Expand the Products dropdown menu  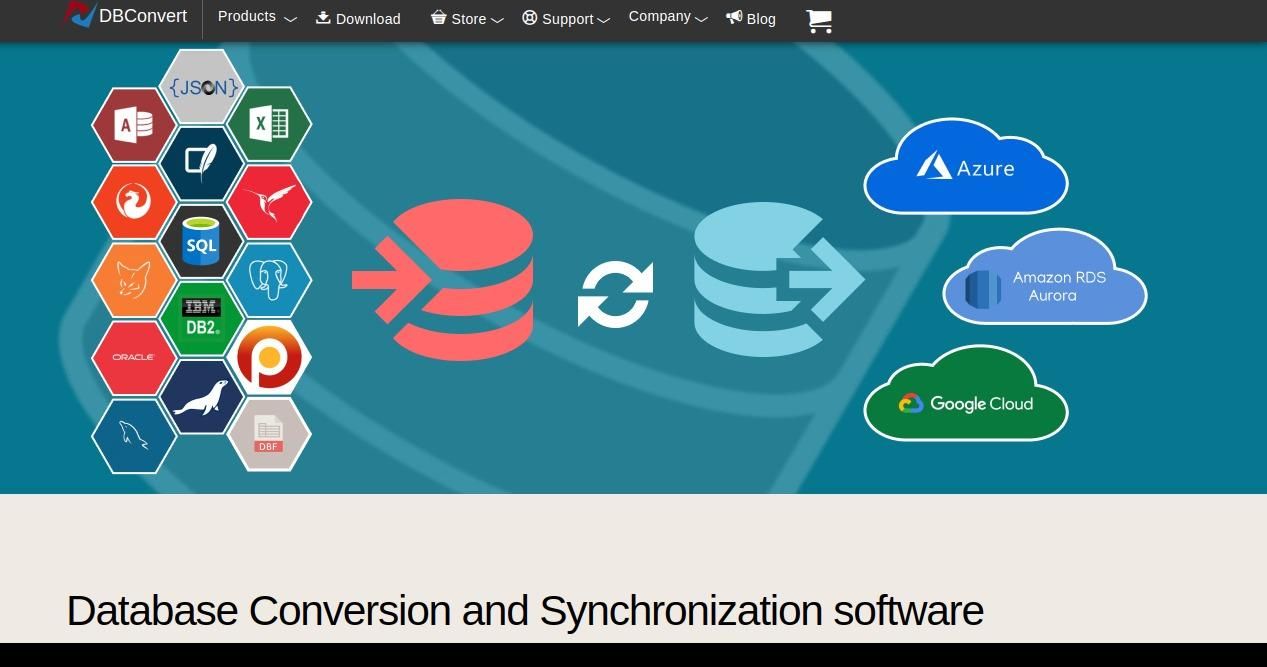click(257, 17)
